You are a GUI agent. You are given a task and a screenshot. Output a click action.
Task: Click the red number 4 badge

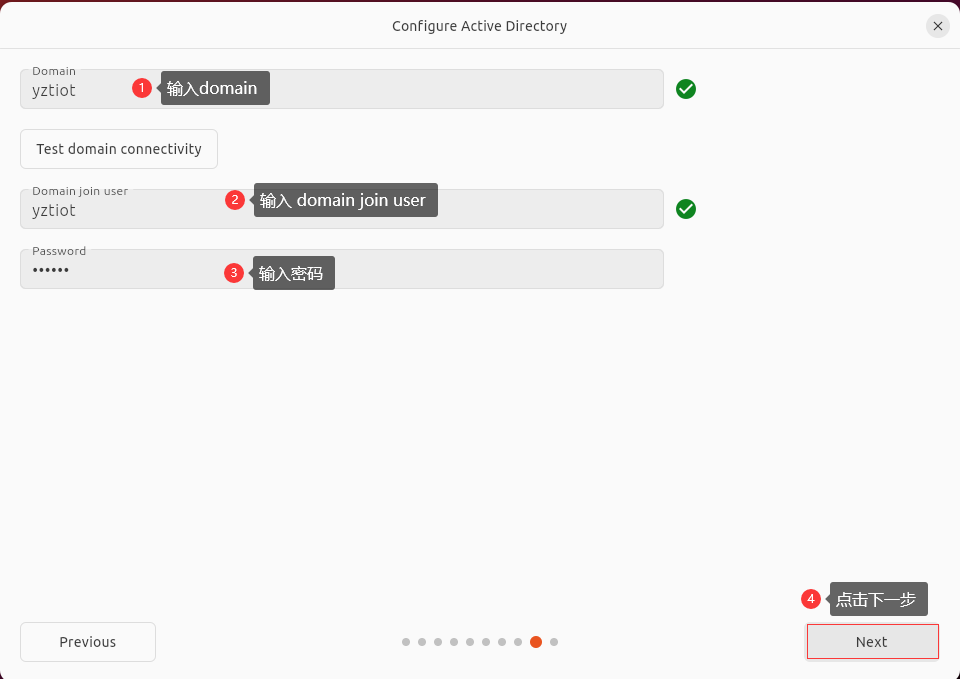pyautogui.click(x=811, y=599)
